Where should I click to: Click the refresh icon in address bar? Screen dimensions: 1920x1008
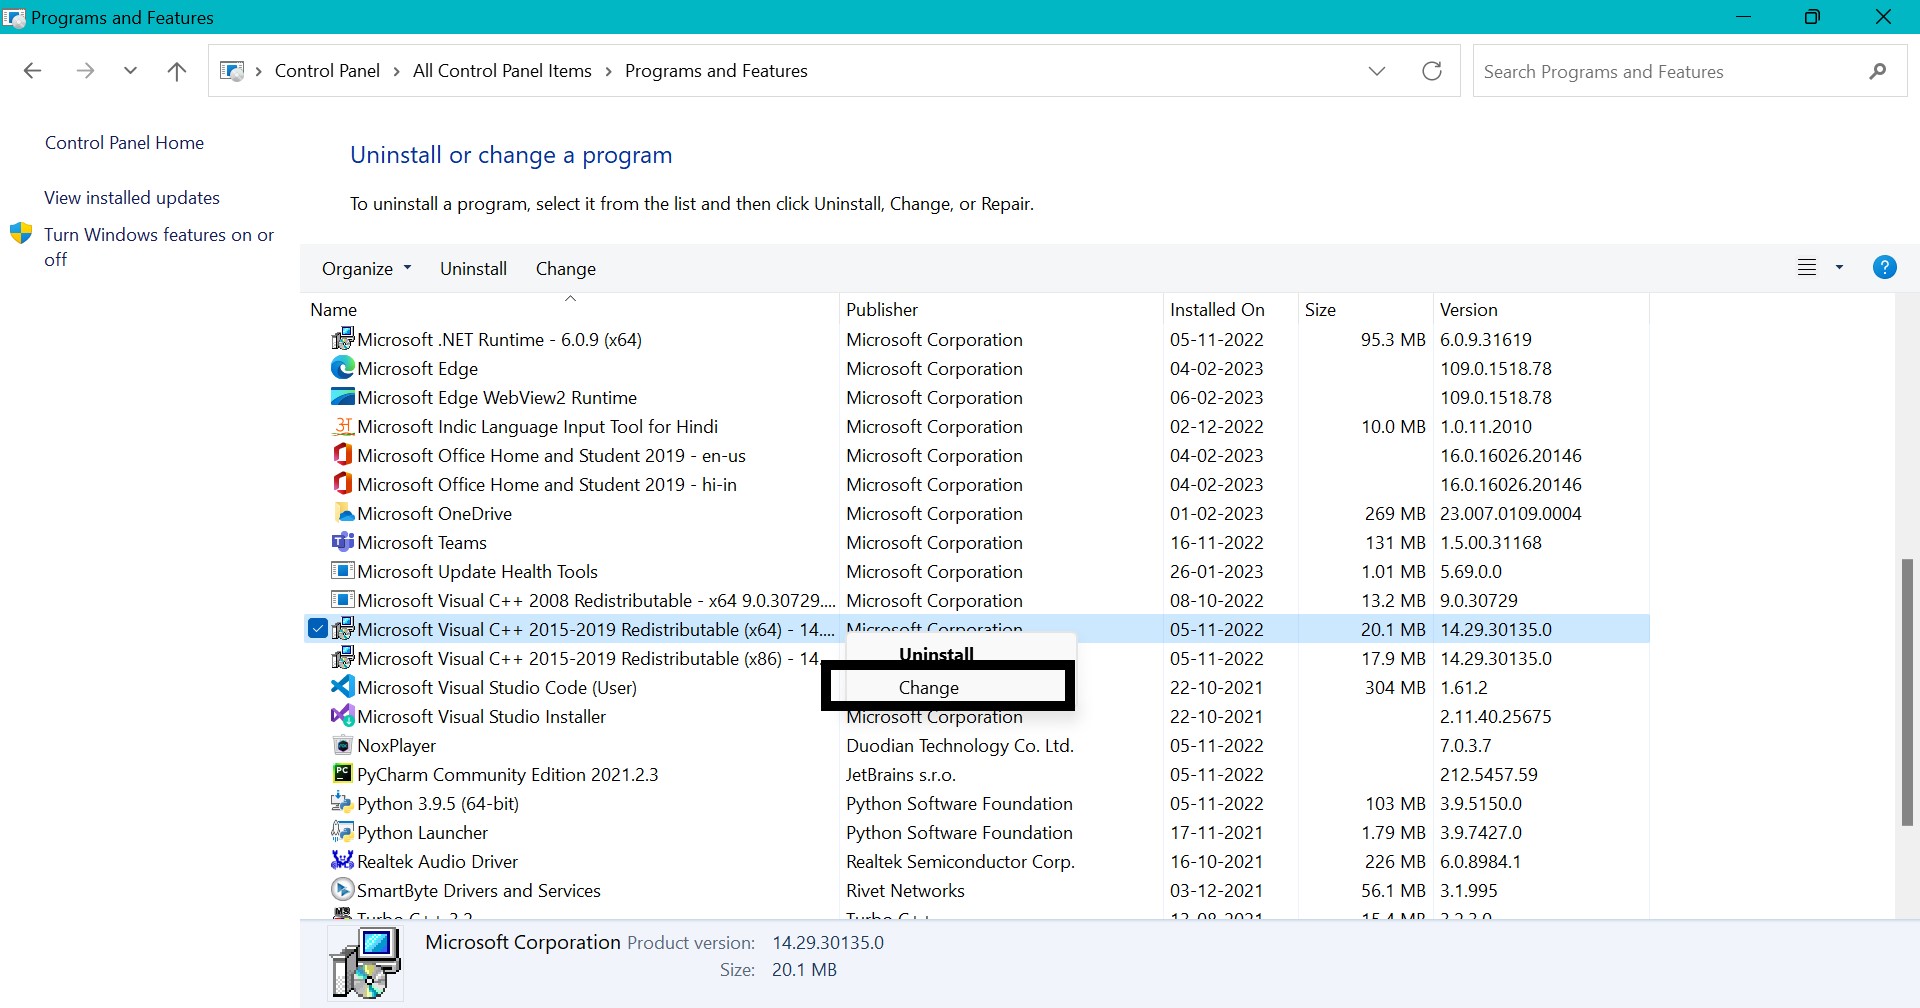point(1432,71)
